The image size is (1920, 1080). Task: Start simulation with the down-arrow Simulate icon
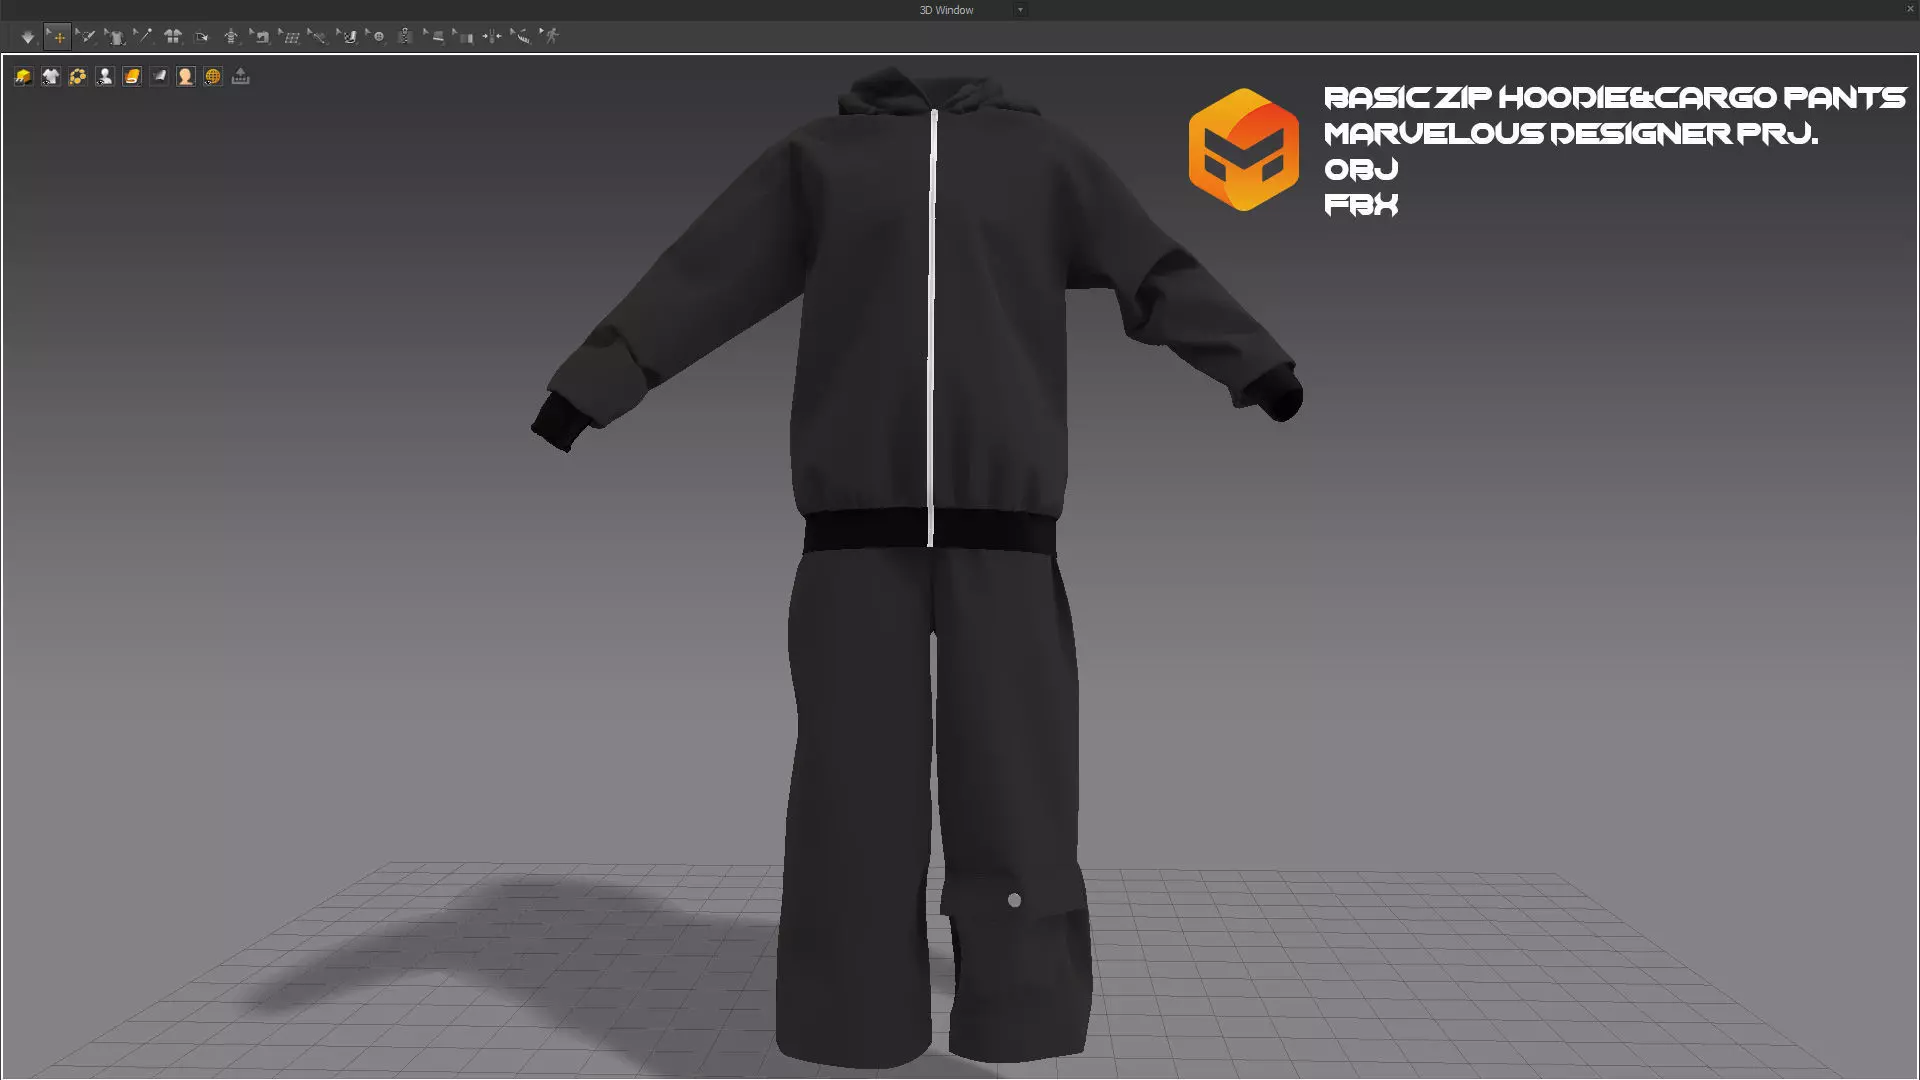[x=28, y=37]
